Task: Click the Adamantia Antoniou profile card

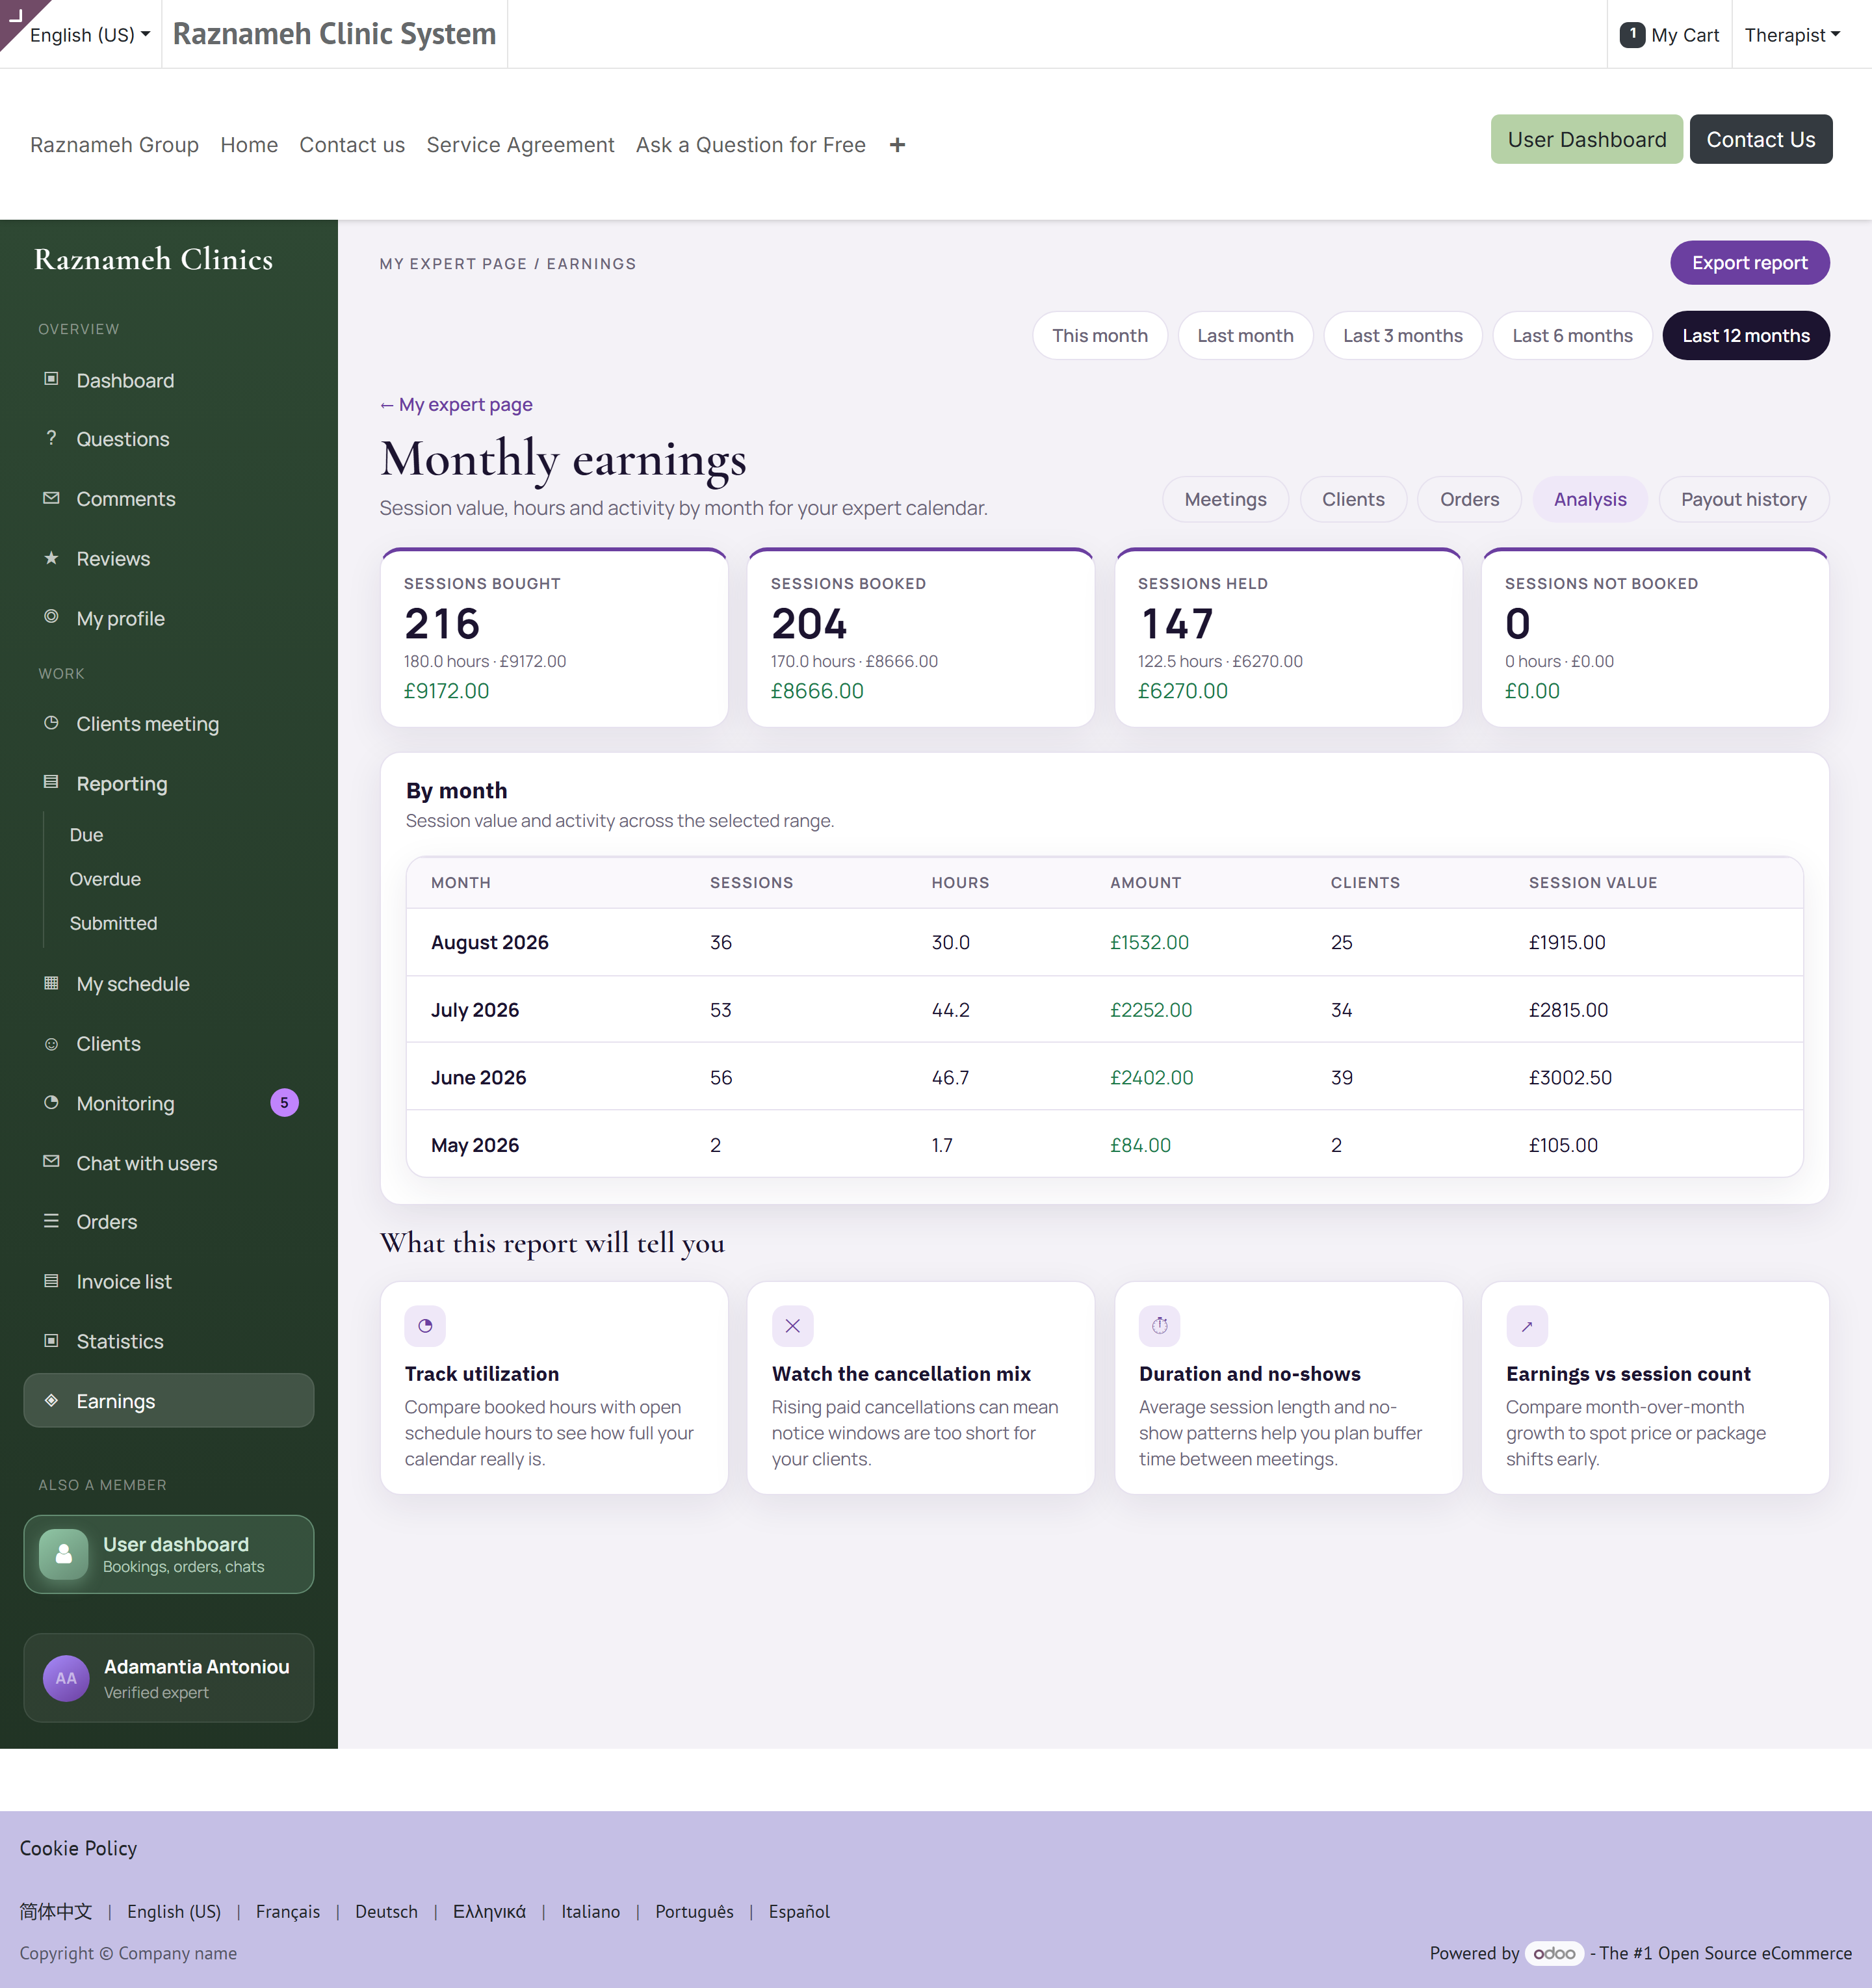Action: tap(169, 1677)
